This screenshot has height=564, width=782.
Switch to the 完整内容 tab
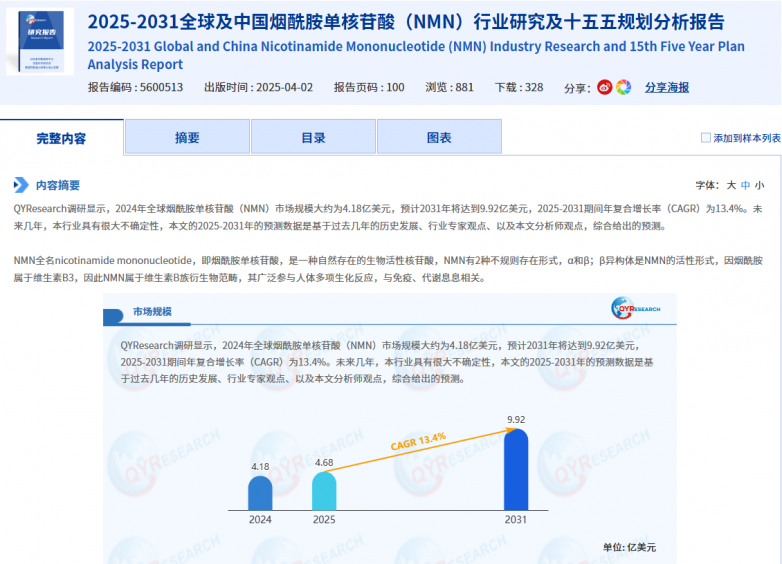pyautogui.click(x=62, y=138)
